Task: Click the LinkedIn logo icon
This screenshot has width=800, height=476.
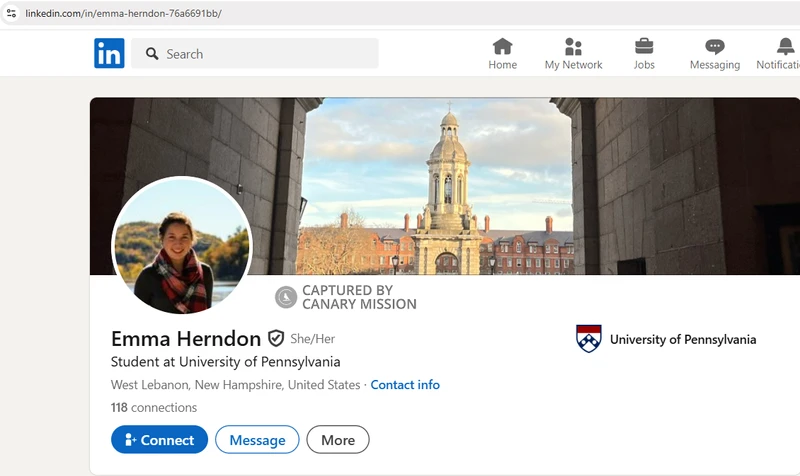Action: point(109,53)
